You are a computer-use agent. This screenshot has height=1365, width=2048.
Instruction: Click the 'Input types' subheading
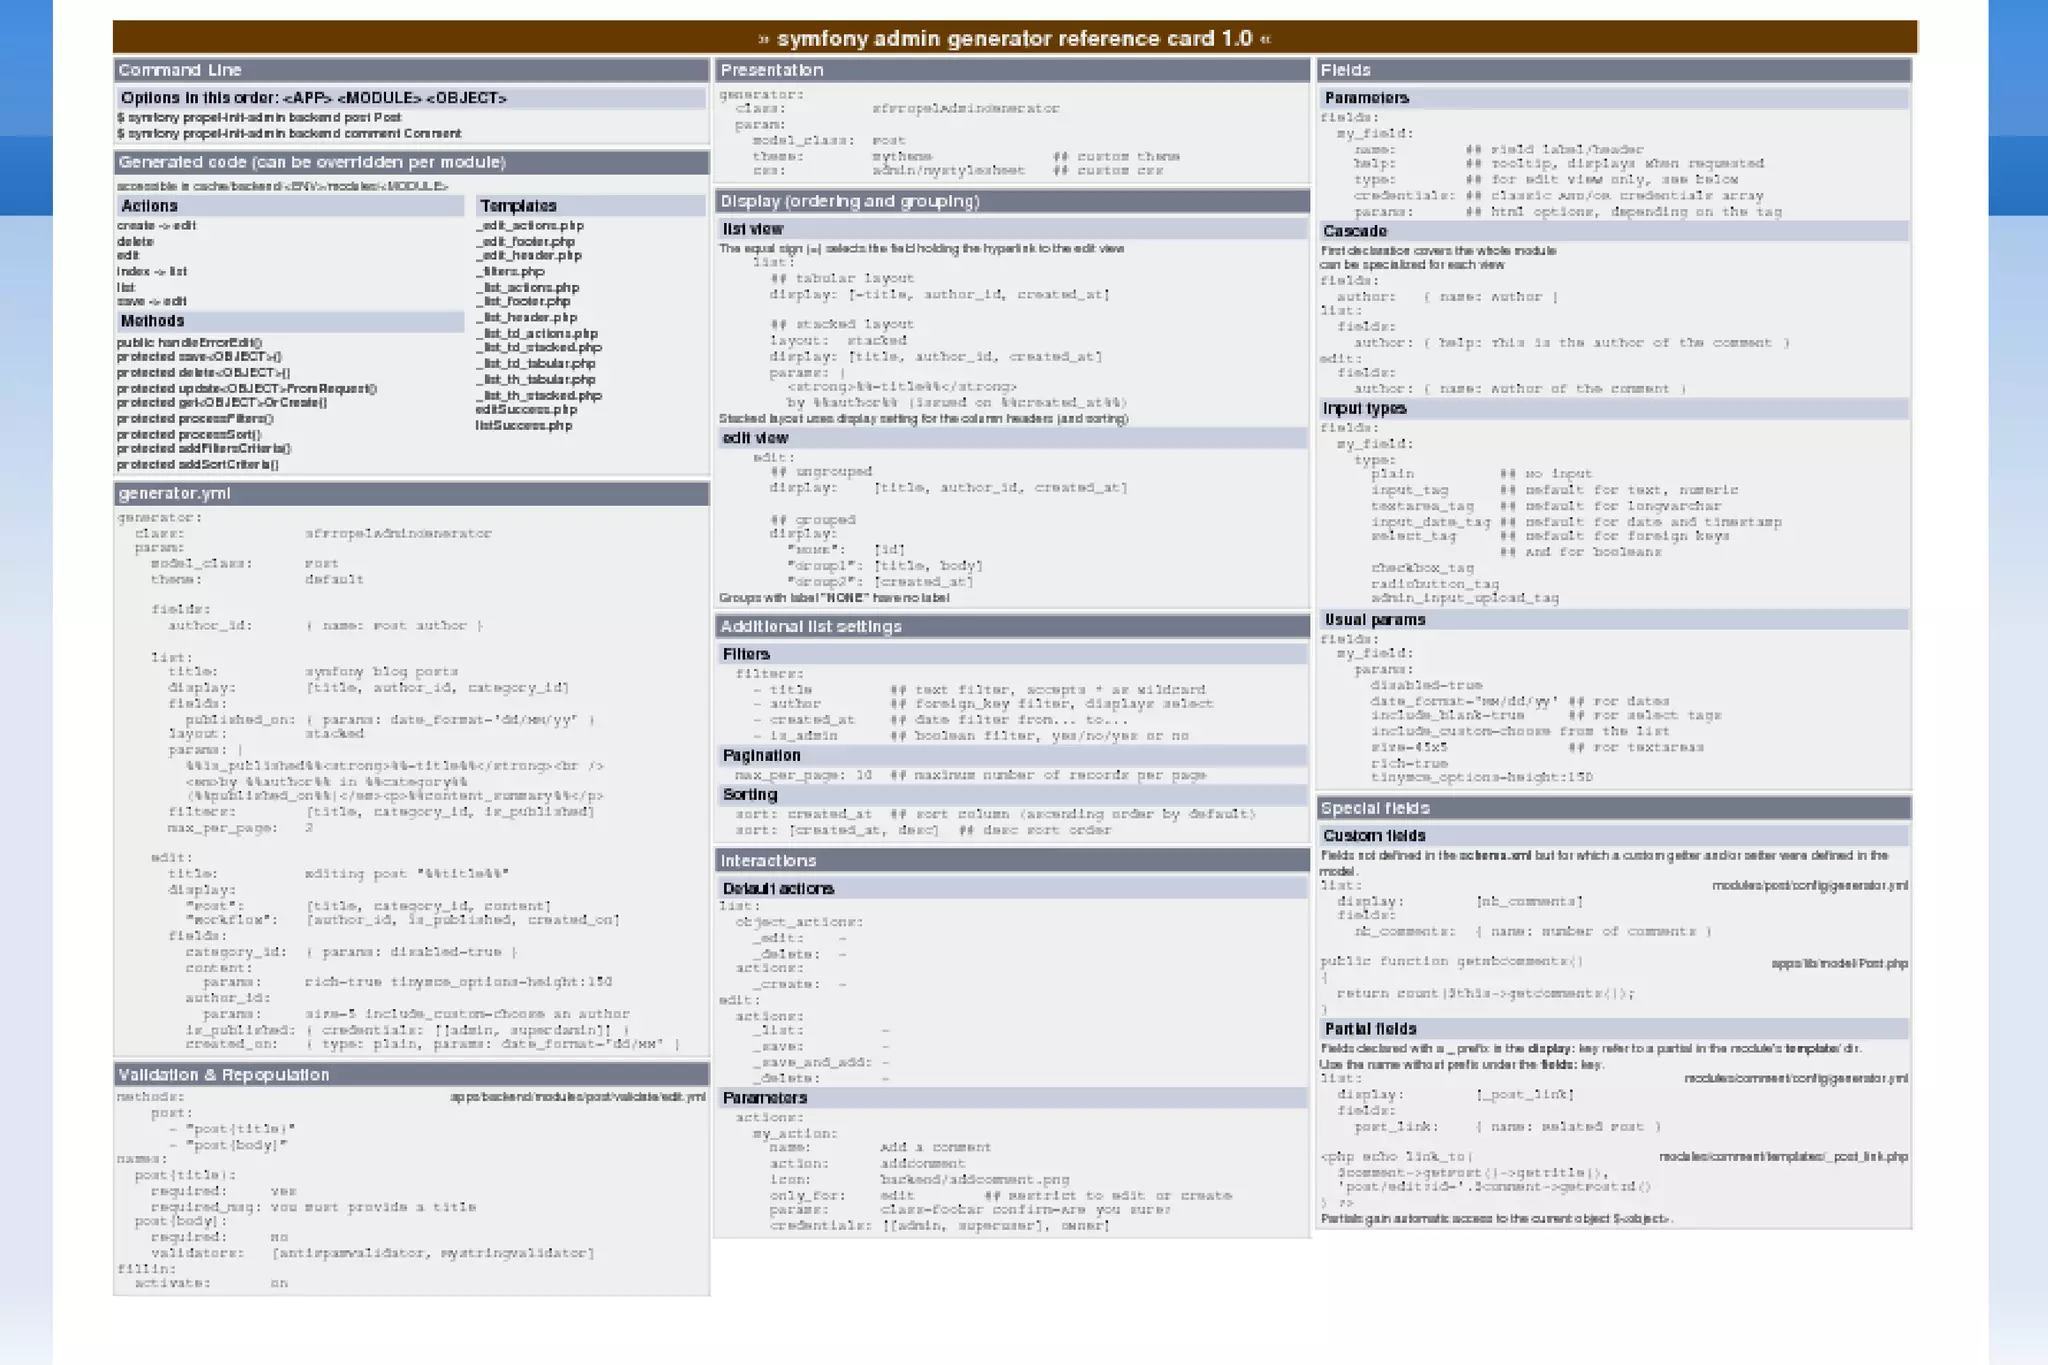1613,408
